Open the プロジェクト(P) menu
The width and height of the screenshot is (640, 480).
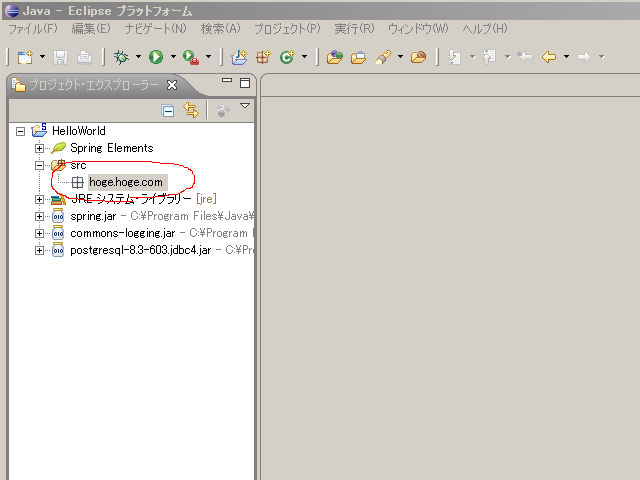(287, 28)
